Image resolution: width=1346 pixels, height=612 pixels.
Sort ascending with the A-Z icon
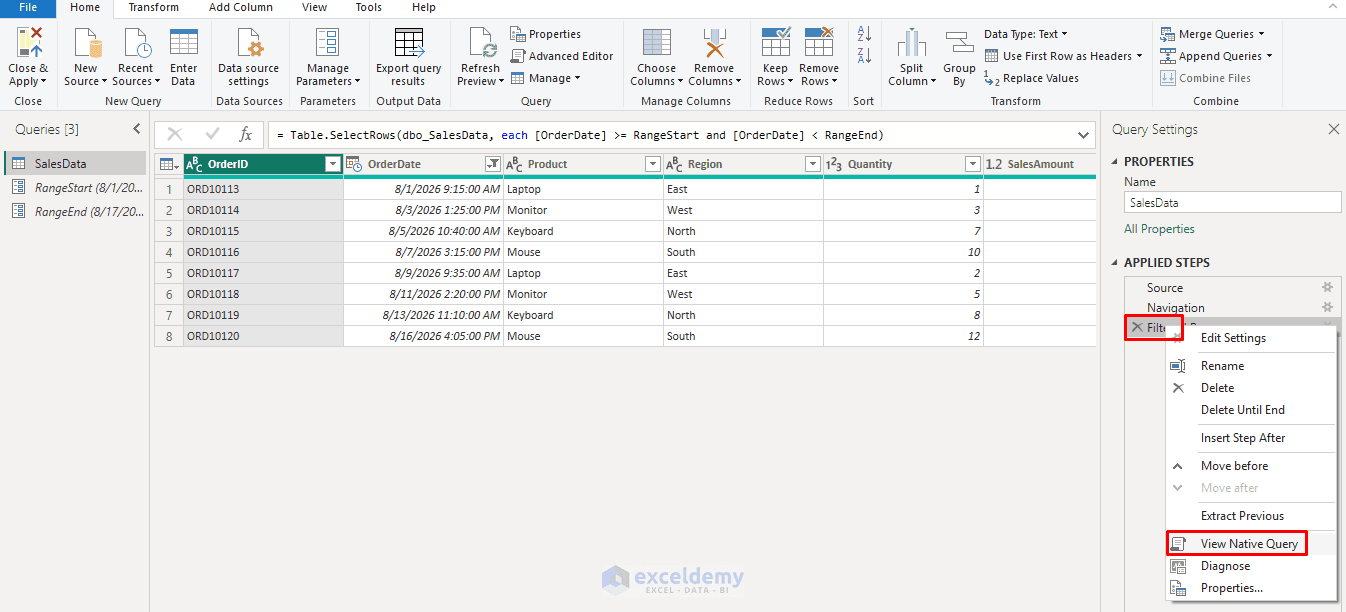pos(865,34)
